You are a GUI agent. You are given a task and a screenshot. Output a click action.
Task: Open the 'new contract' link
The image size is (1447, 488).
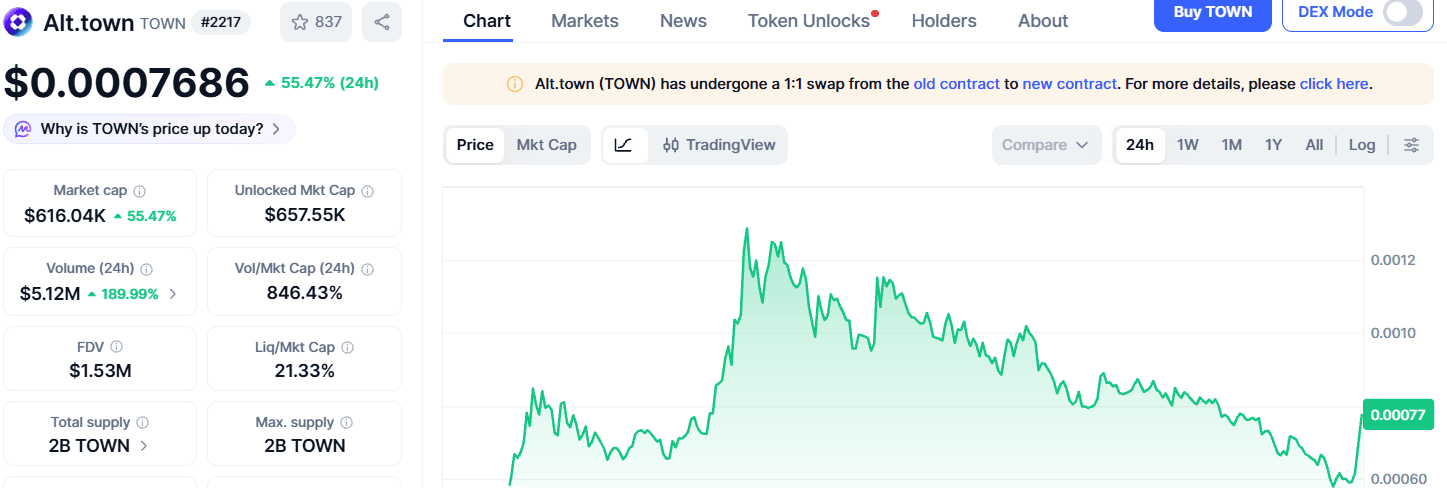pyautogui.click(x=1069, y=84)
